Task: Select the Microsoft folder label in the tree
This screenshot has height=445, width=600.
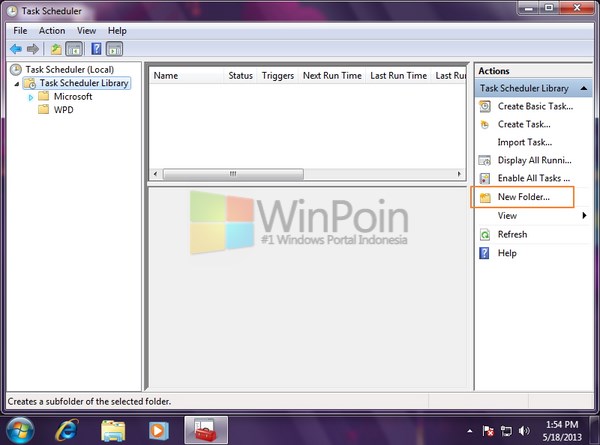Action: pos(73,96)
